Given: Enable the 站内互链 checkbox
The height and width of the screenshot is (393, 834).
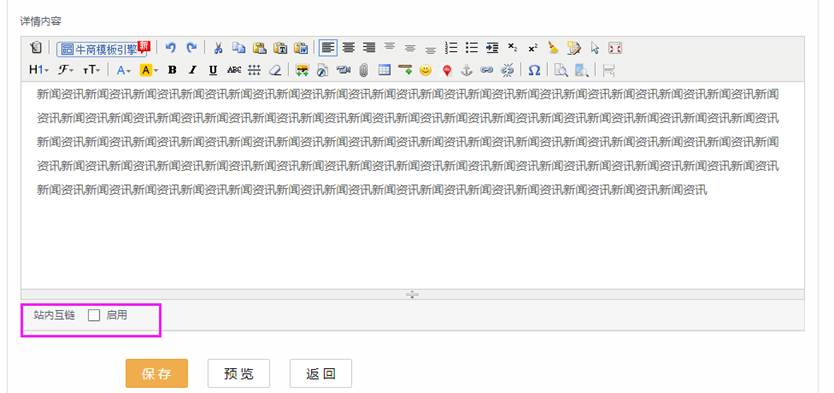Looking at the screenshot, I should (x=94, y=315).
